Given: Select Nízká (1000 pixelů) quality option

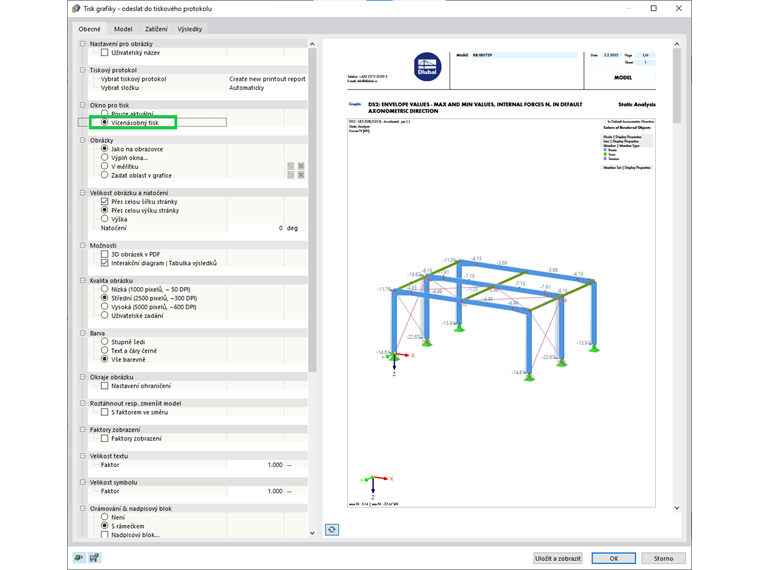Looking at the screenshot, I should pos(104,289).
